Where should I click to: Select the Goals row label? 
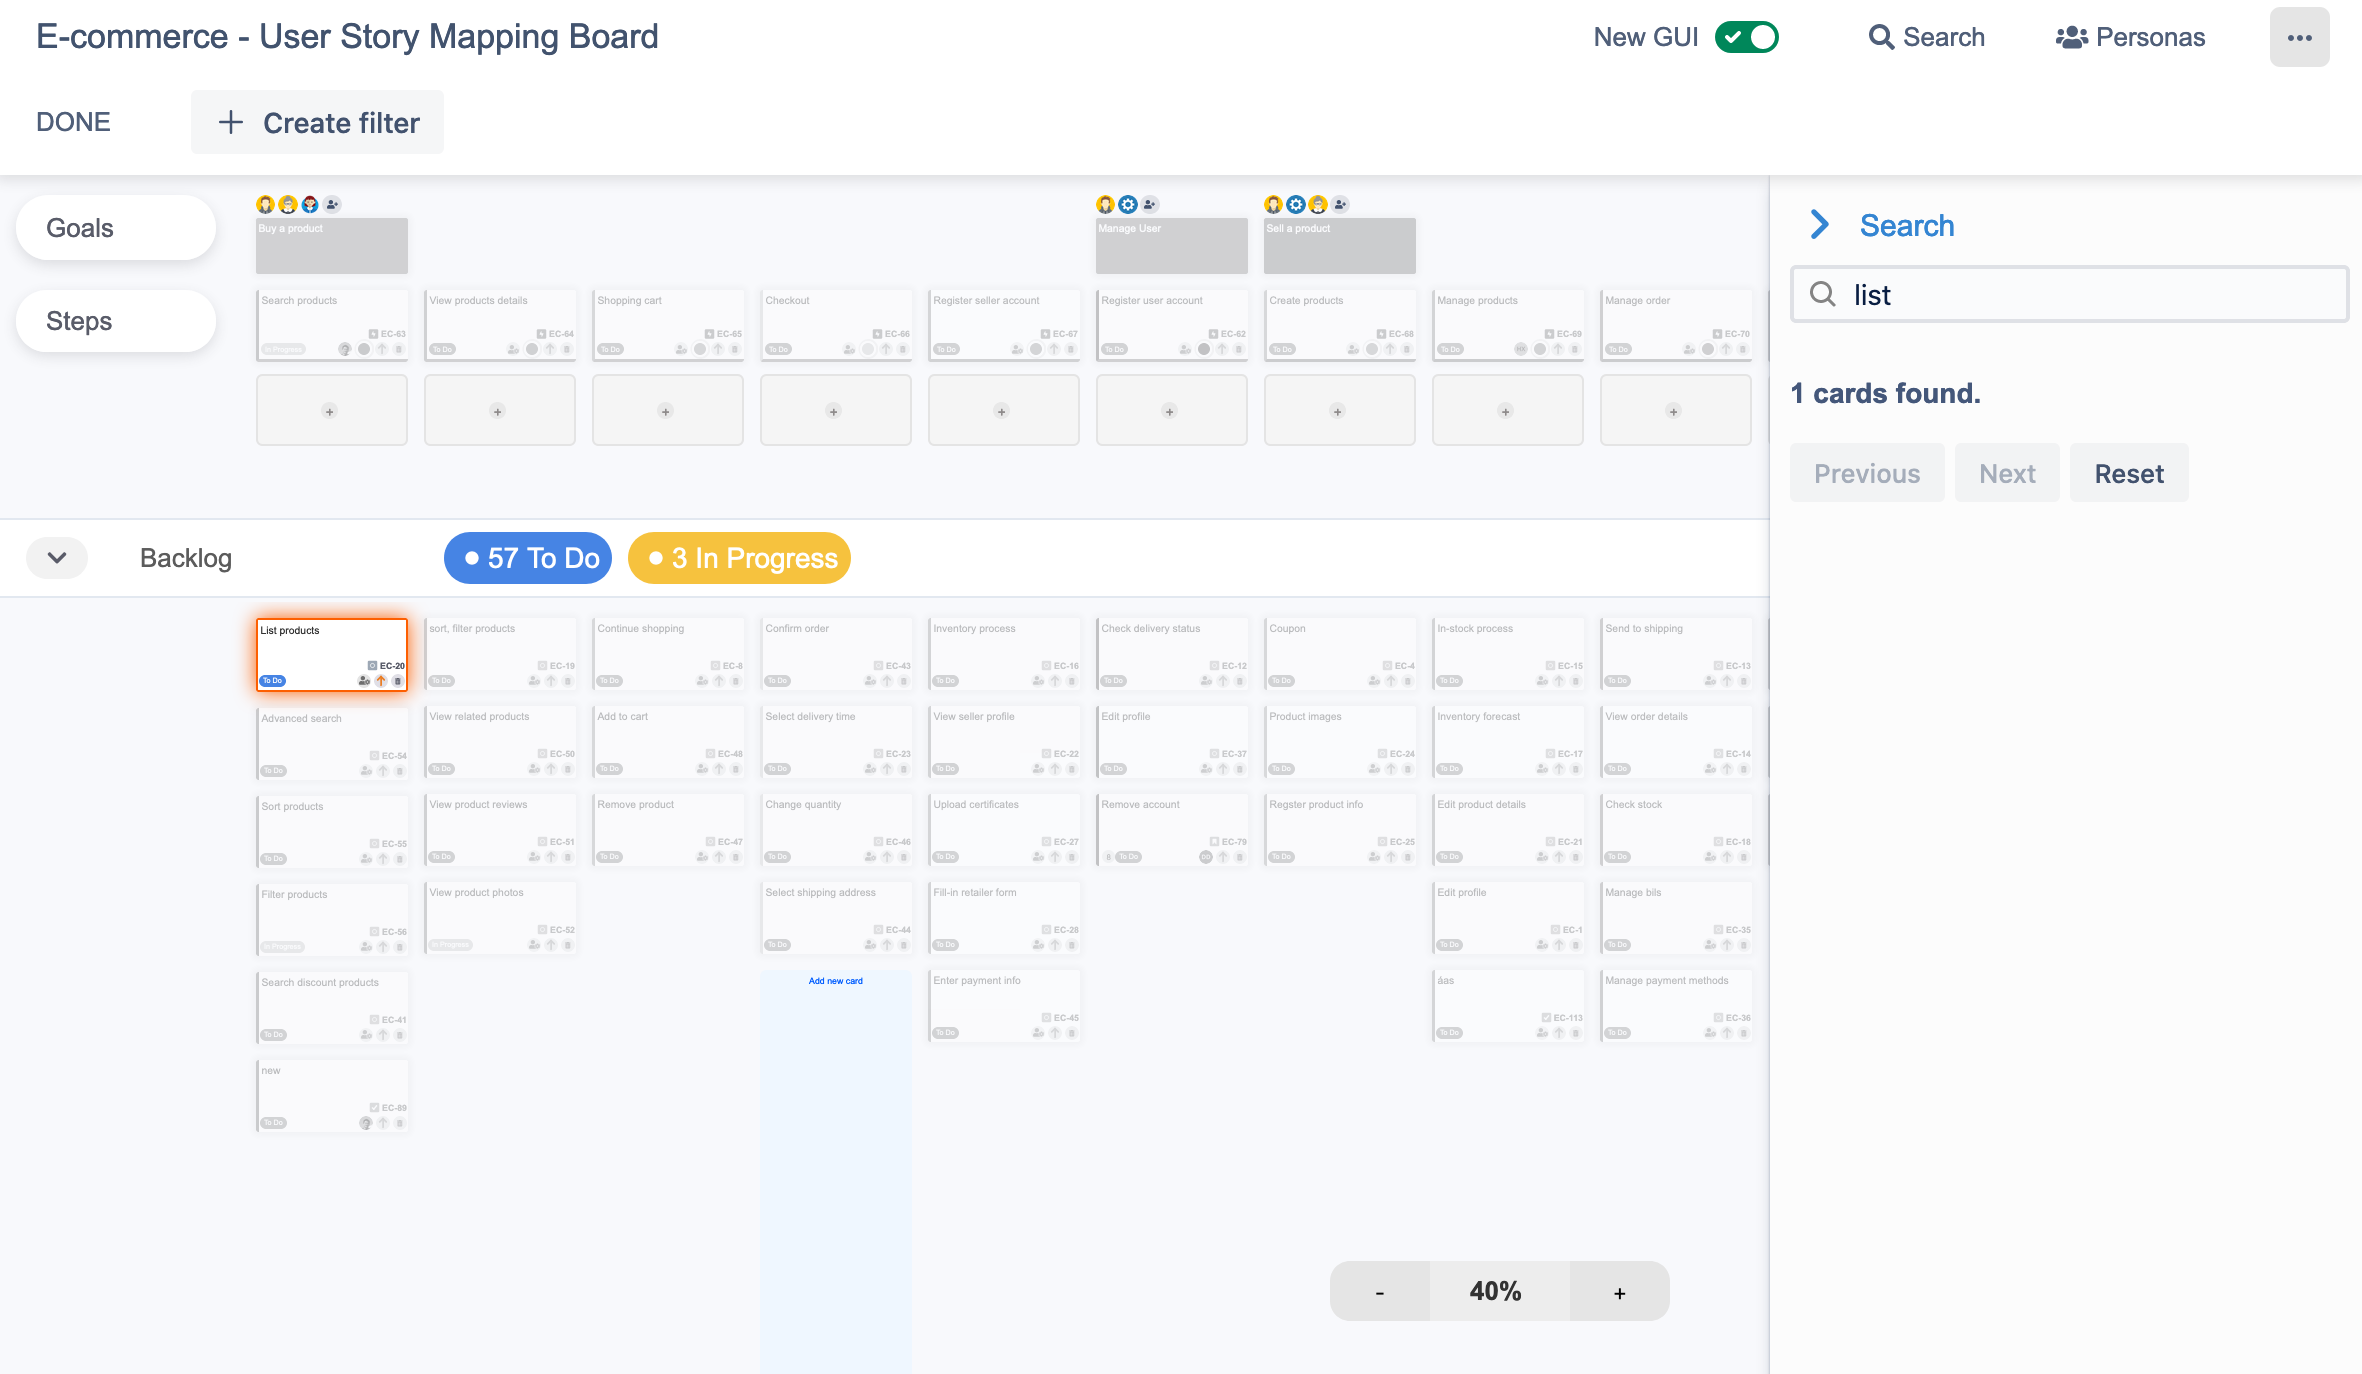coord(115,228)
